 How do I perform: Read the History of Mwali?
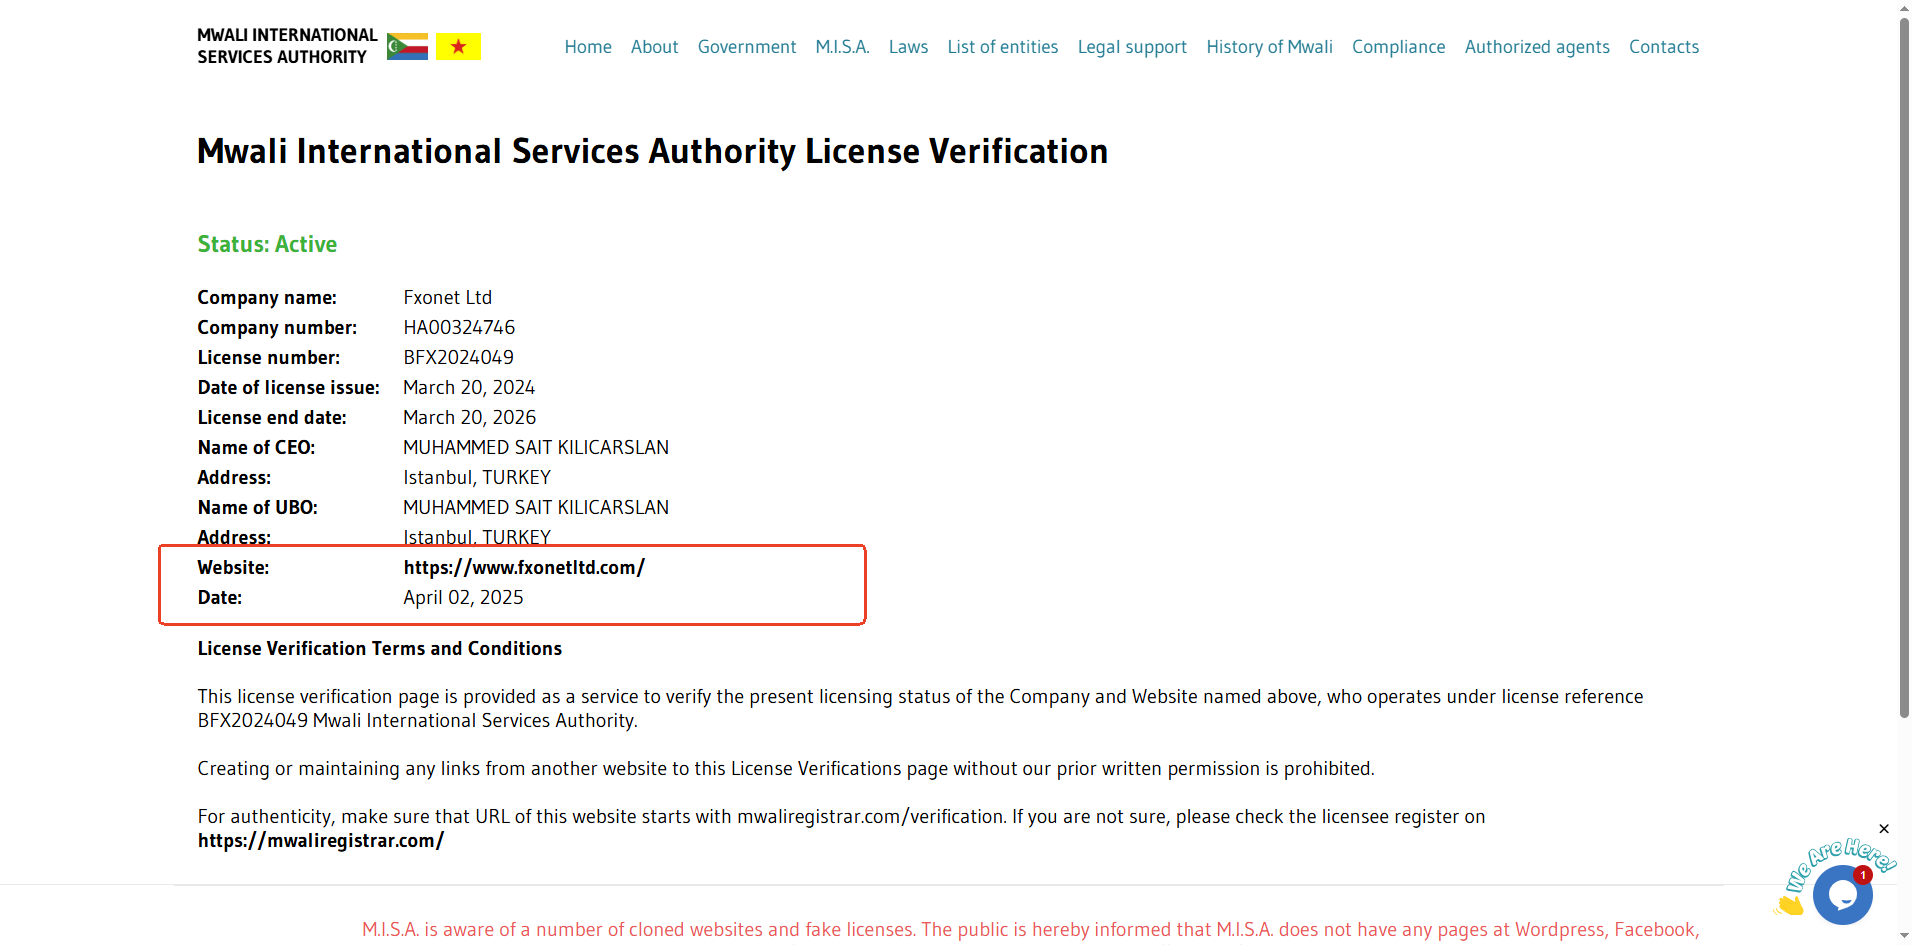click(1269, 47)
